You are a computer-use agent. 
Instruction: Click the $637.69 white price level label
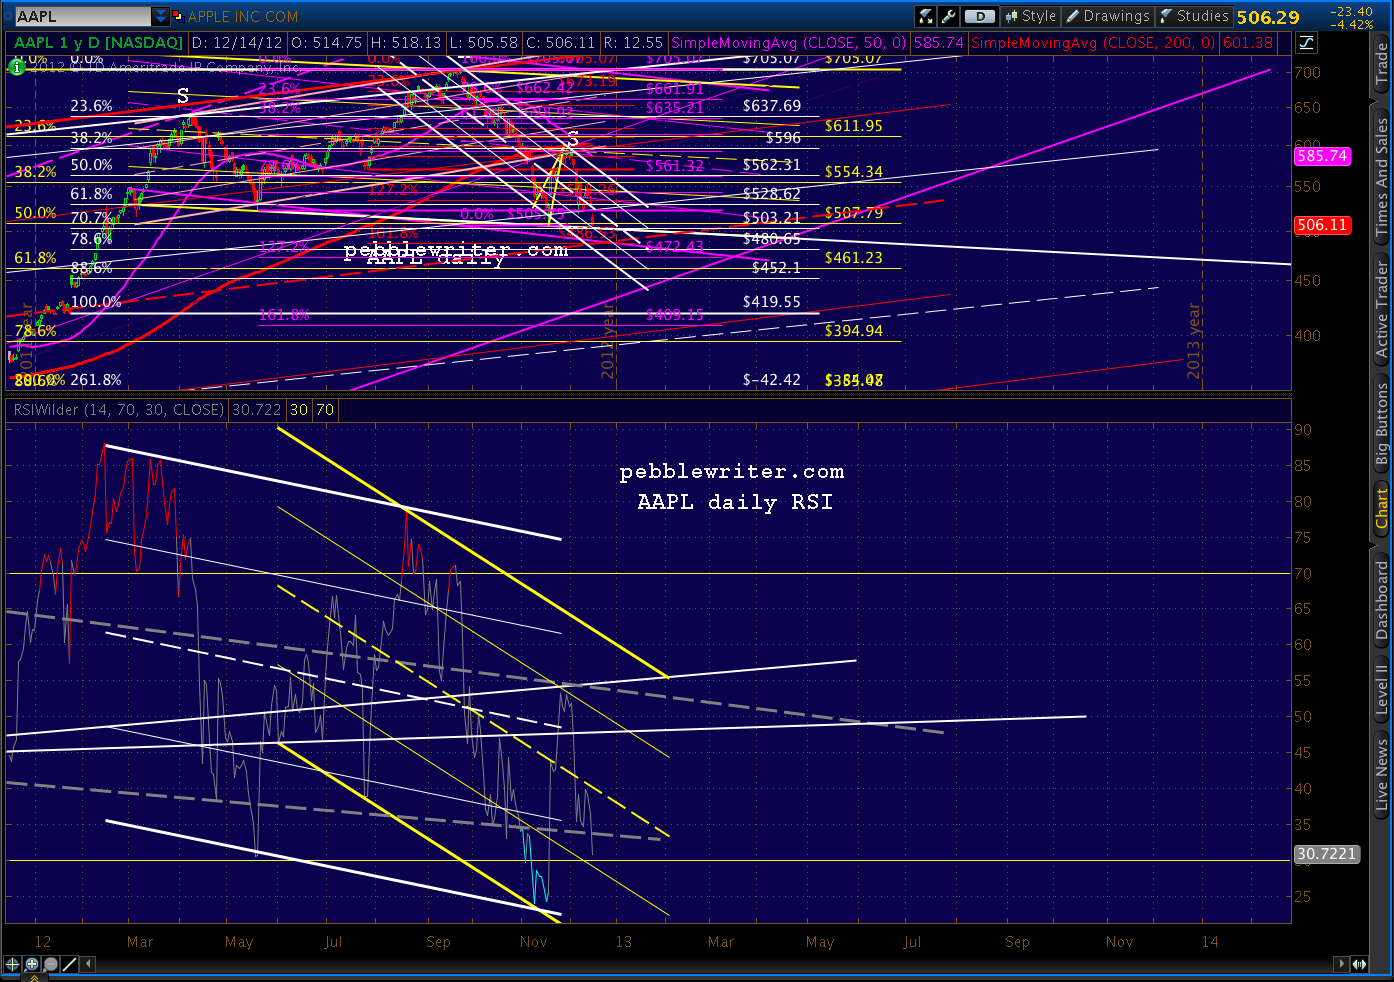tap(771, 105)
